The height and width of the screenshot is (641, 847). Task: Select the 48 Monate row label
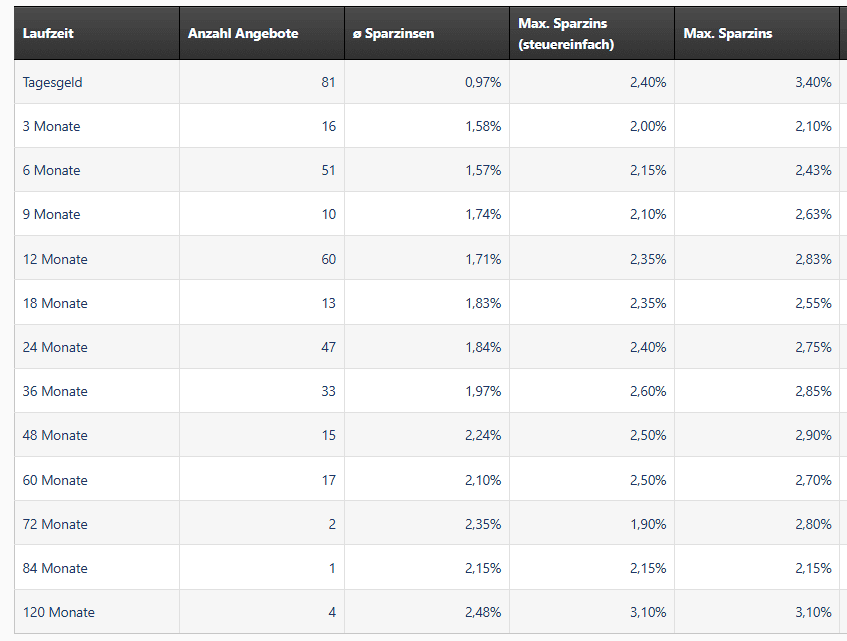[55, 435]
